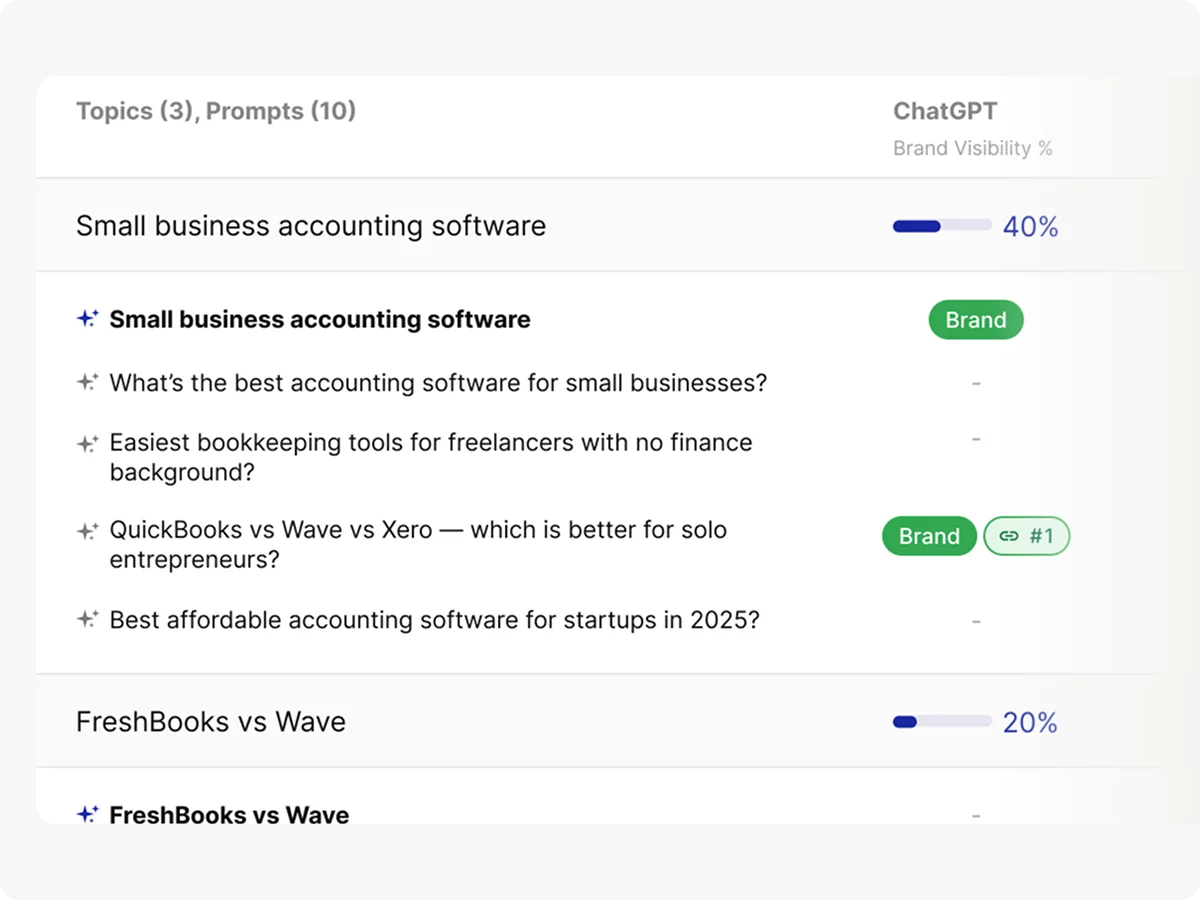
Task: Sort by the ChatGPT column header
Action: (945, 112)
